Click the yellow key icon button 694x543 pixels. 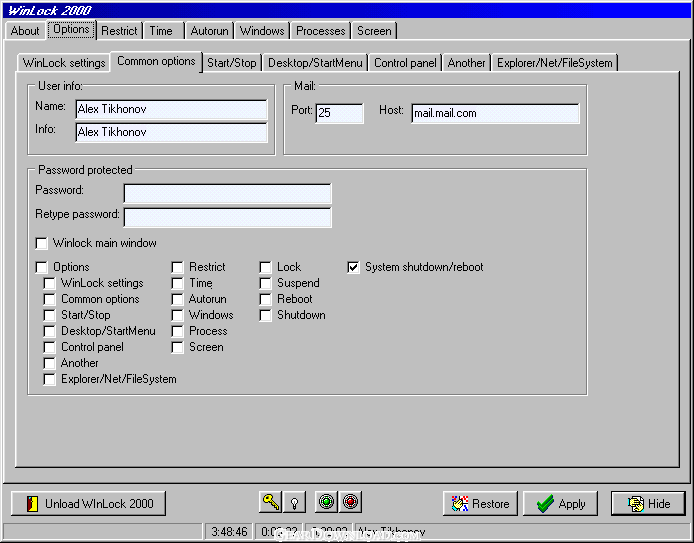pyautogui.click(x=270, y=502)
